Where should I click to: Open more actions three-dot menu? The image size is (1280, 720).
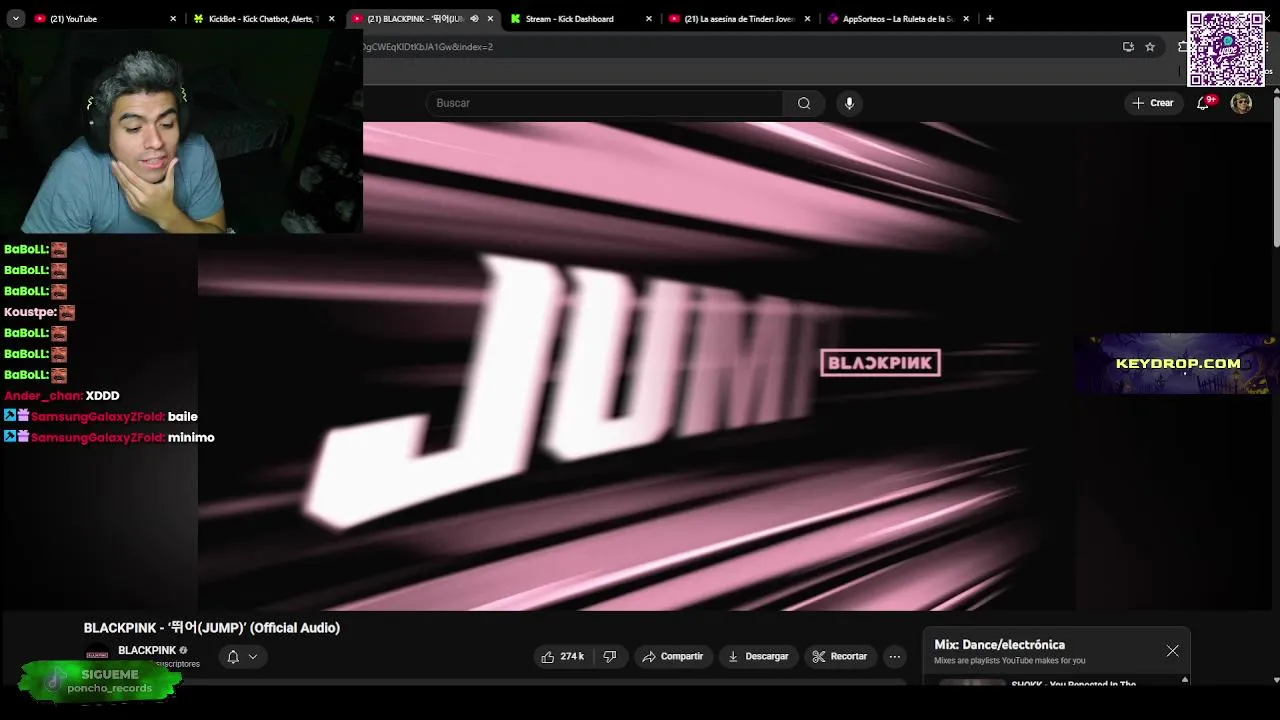(x=895, y=656)
